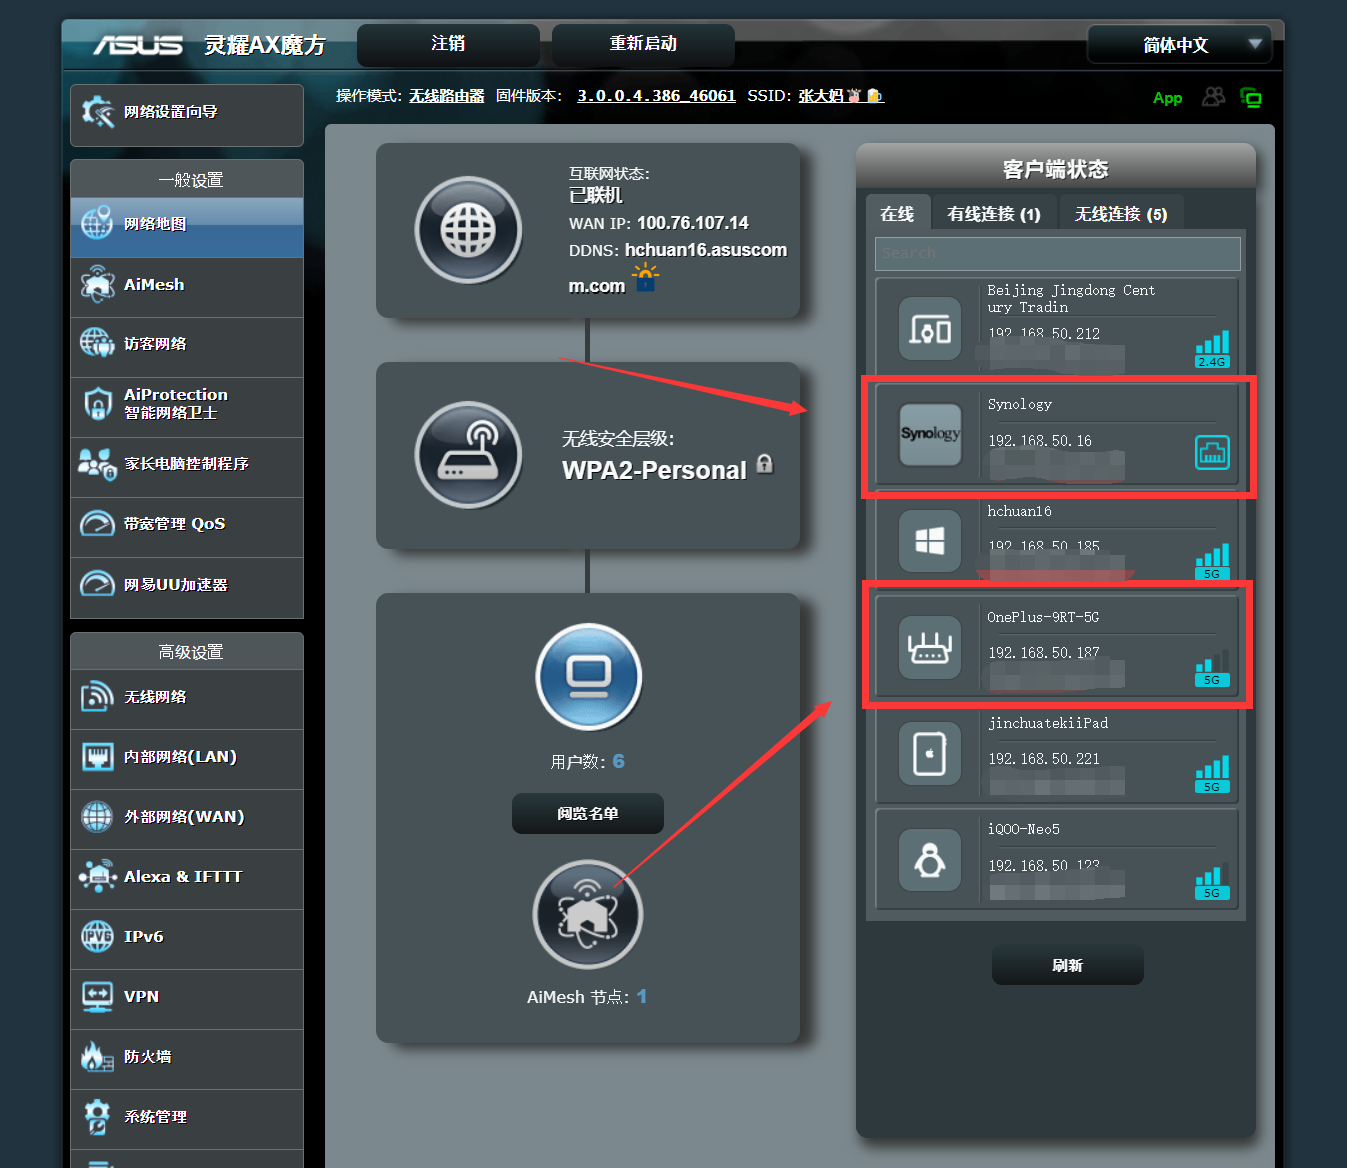
Task: Open the 简体中文 language dropdown
Action: [x=1179, y=45]
